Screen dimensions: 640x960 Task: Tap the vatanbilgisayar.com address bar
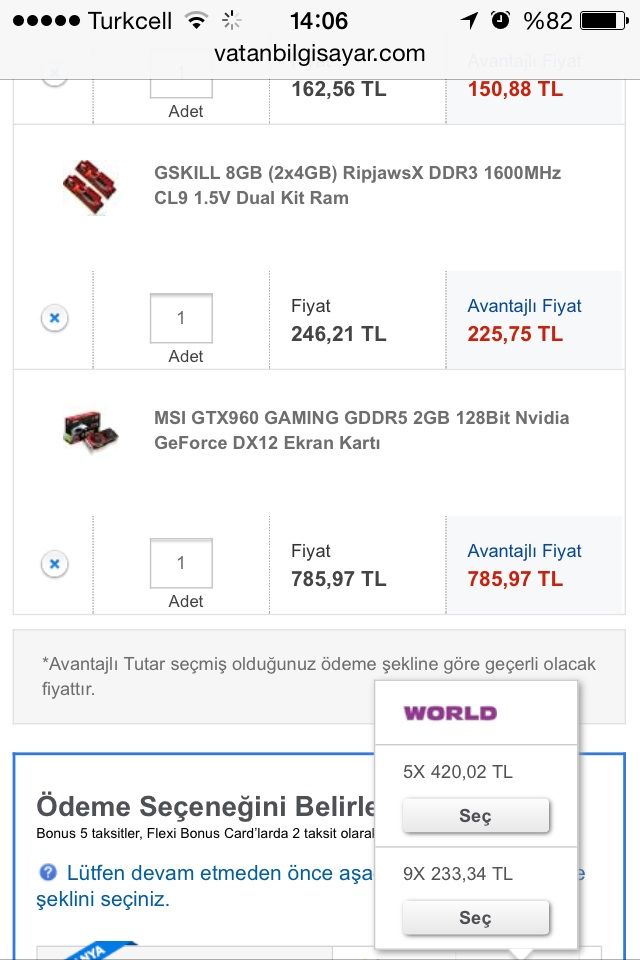click(x=320, y=53)
